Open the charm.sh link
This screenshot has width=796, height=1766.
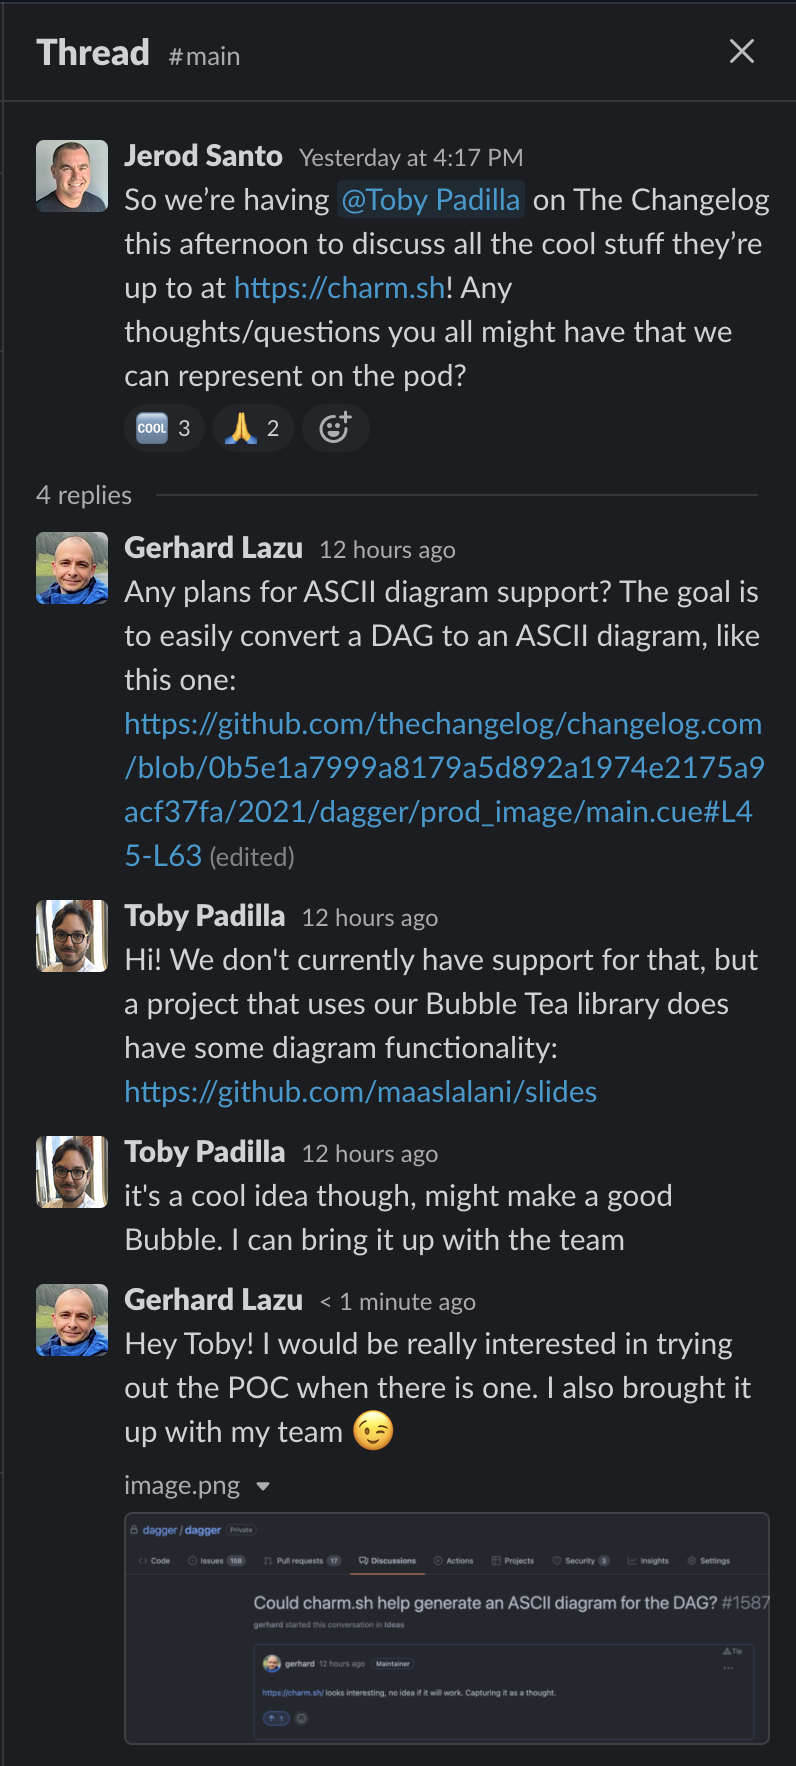(338, 287)
